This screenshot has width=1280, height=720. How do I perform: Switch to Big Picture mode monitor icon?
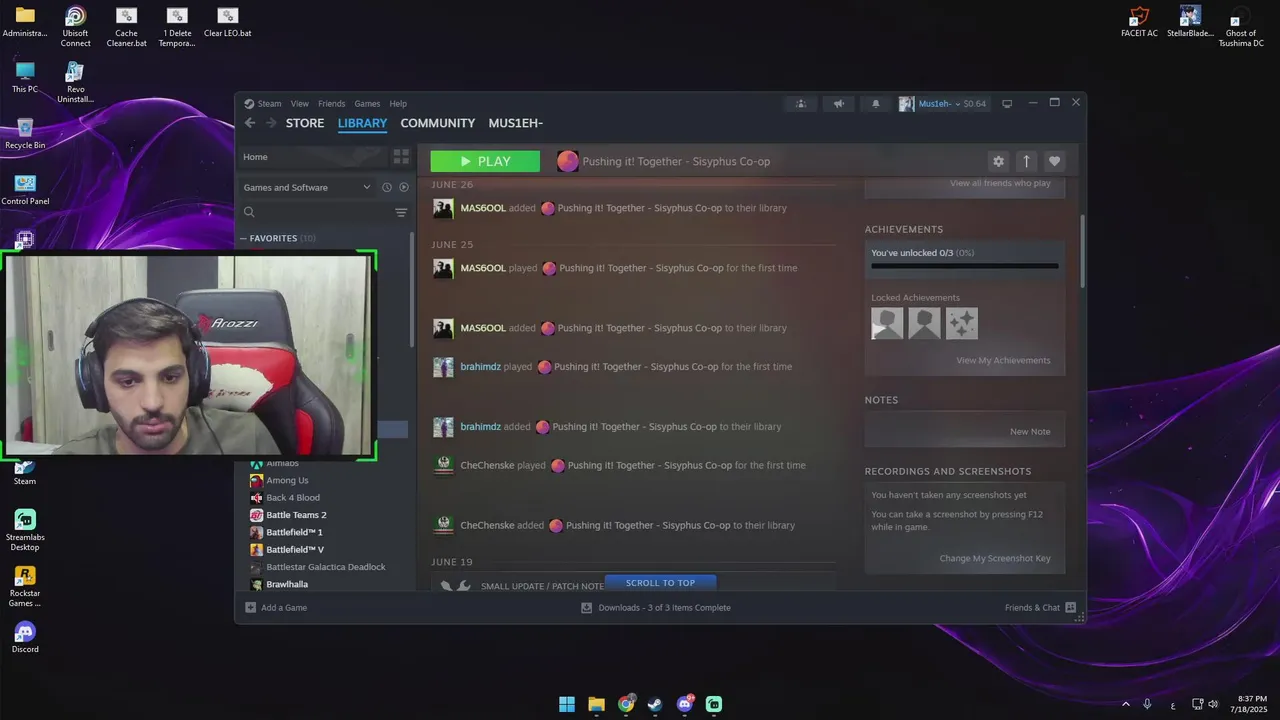coord(1007,104)
